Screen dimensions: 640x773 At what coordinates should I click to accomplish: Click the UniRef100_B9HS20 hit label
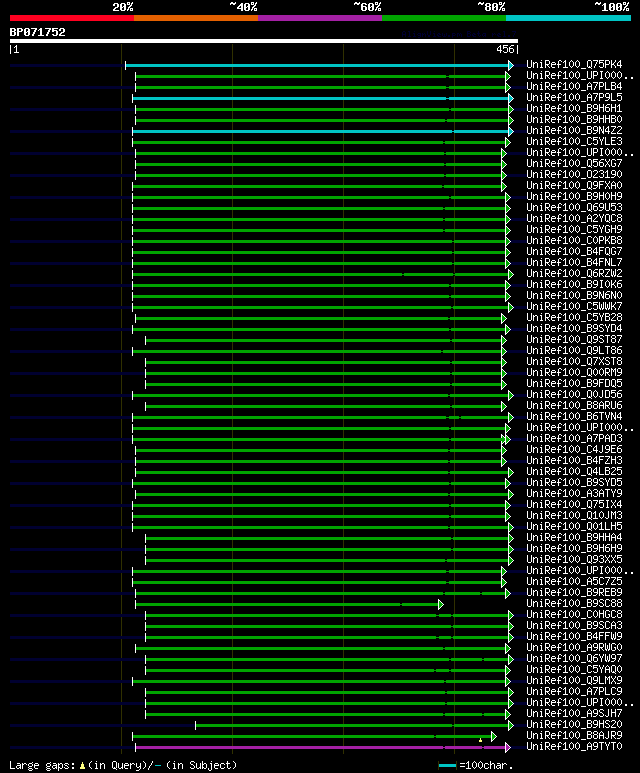(574, 725)
